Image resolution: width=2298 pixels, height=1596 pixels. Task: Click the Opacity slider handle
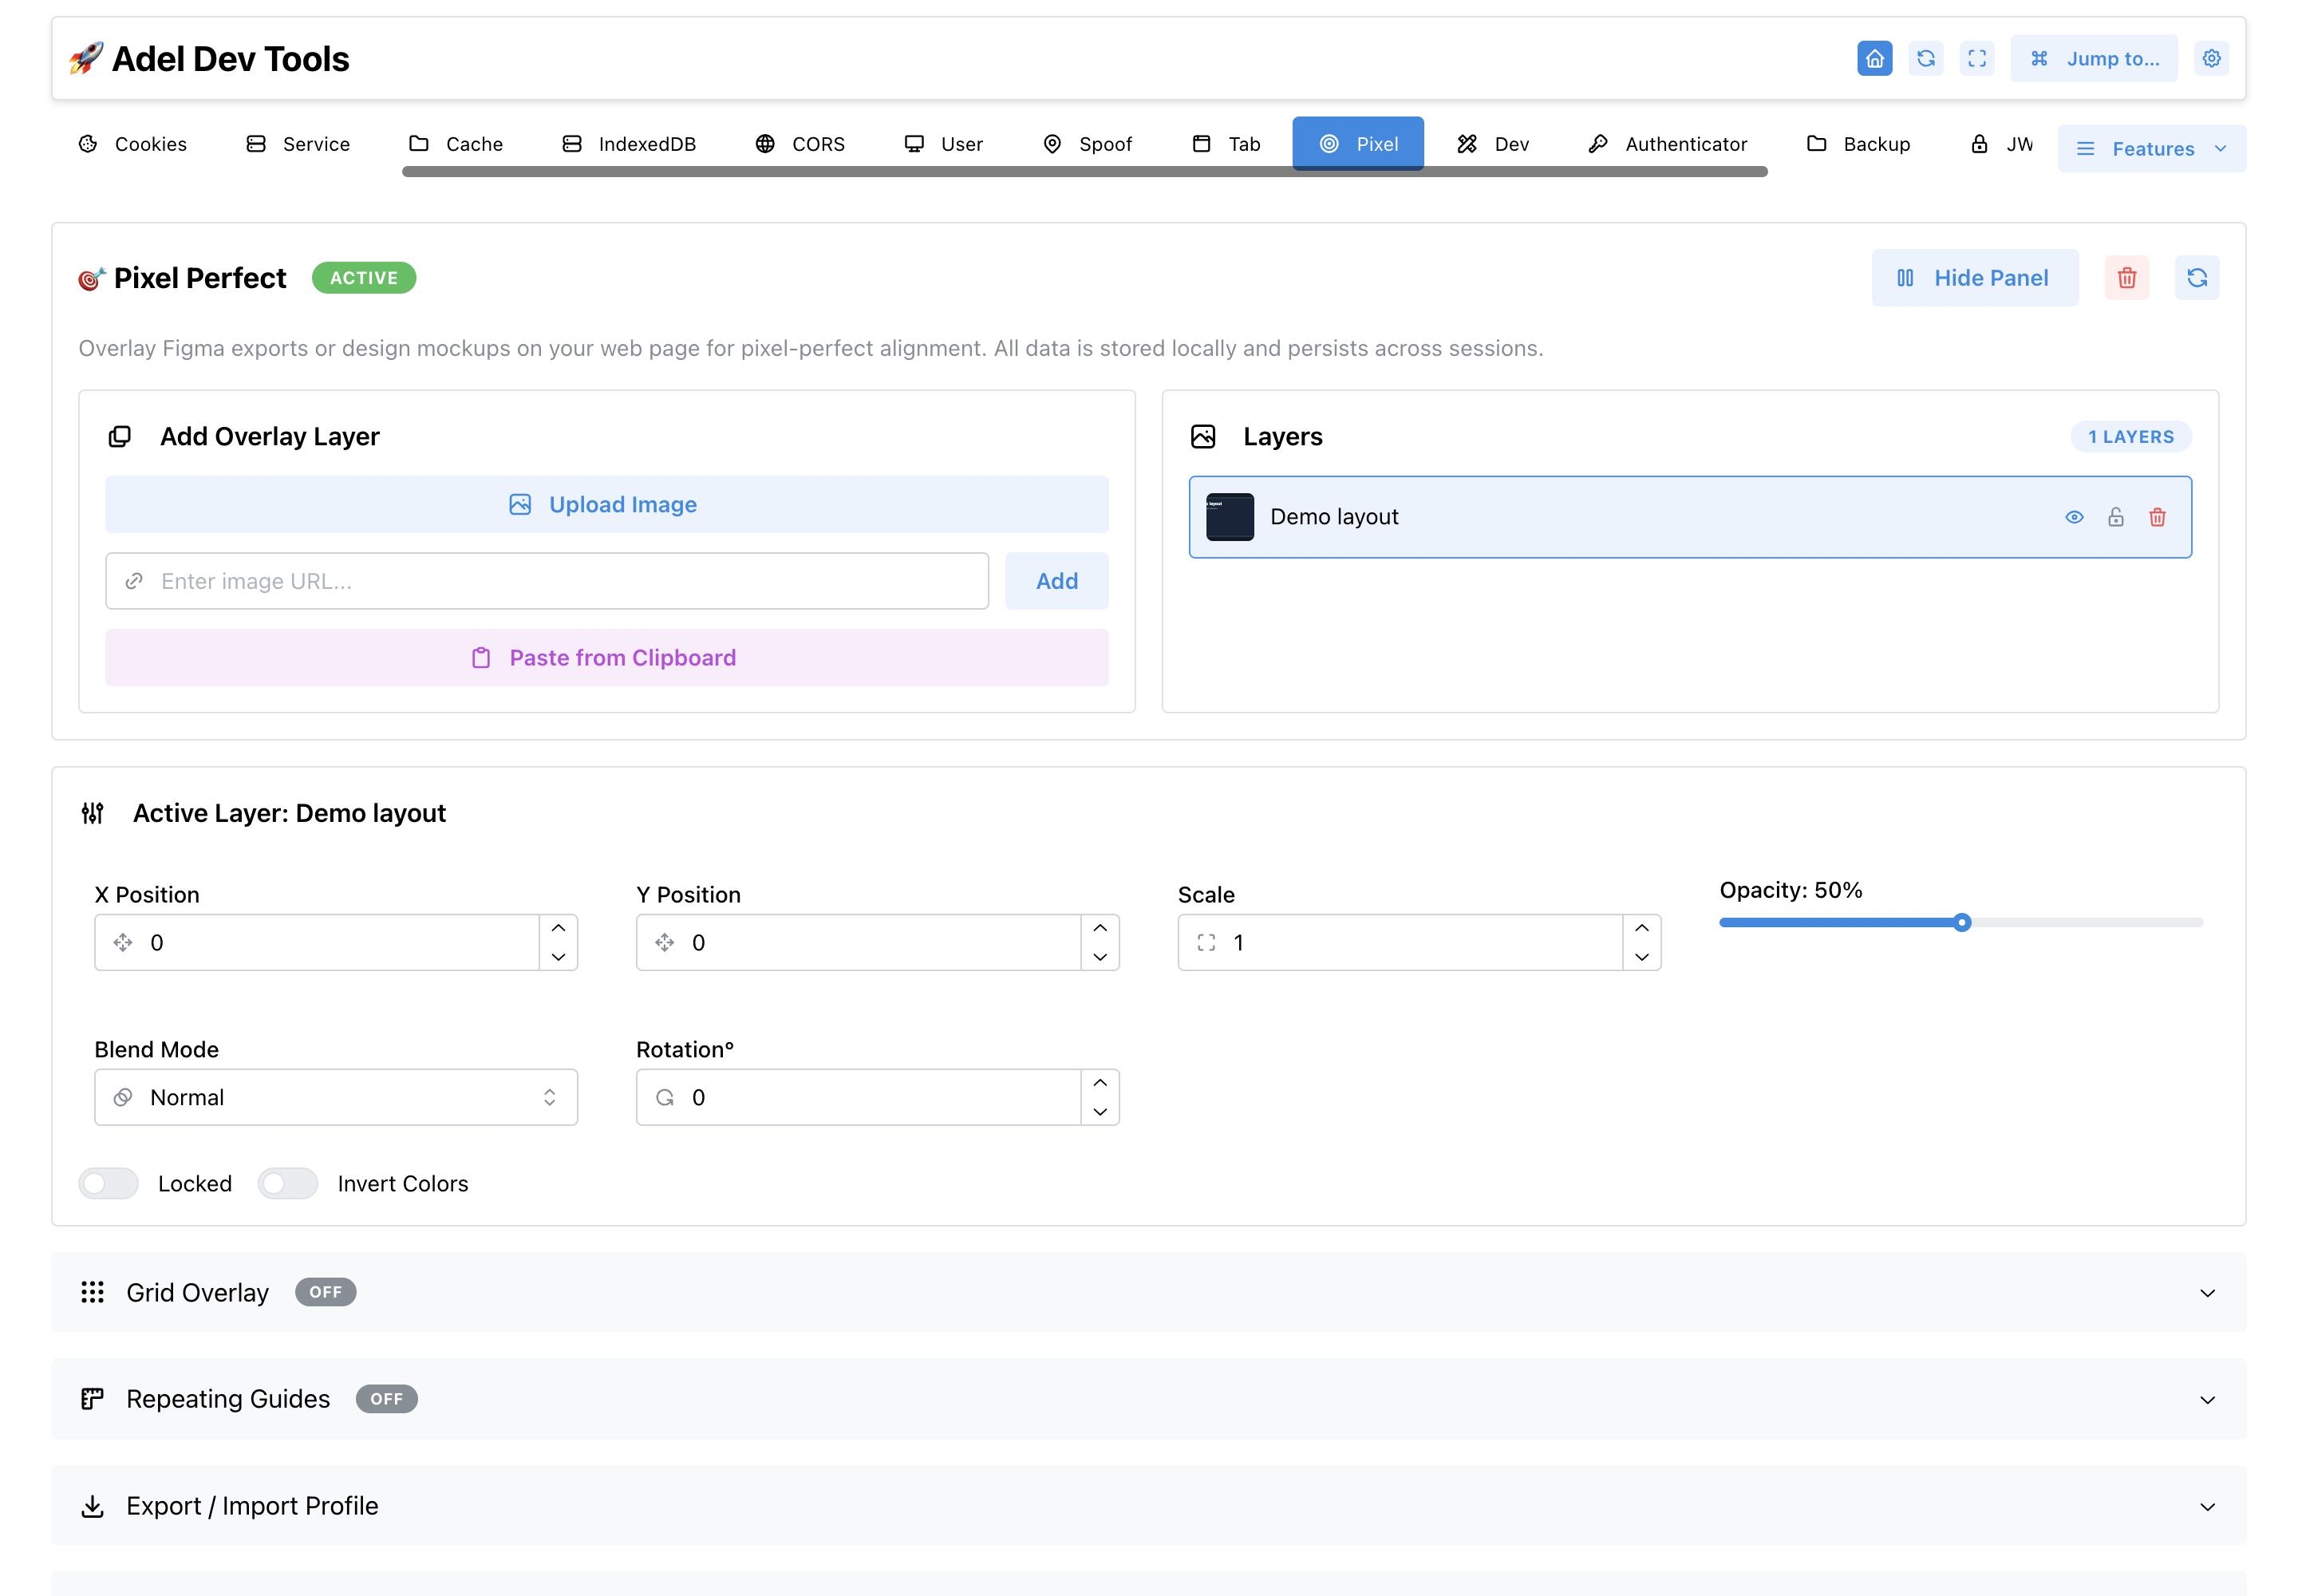[x=1961, y=922]
